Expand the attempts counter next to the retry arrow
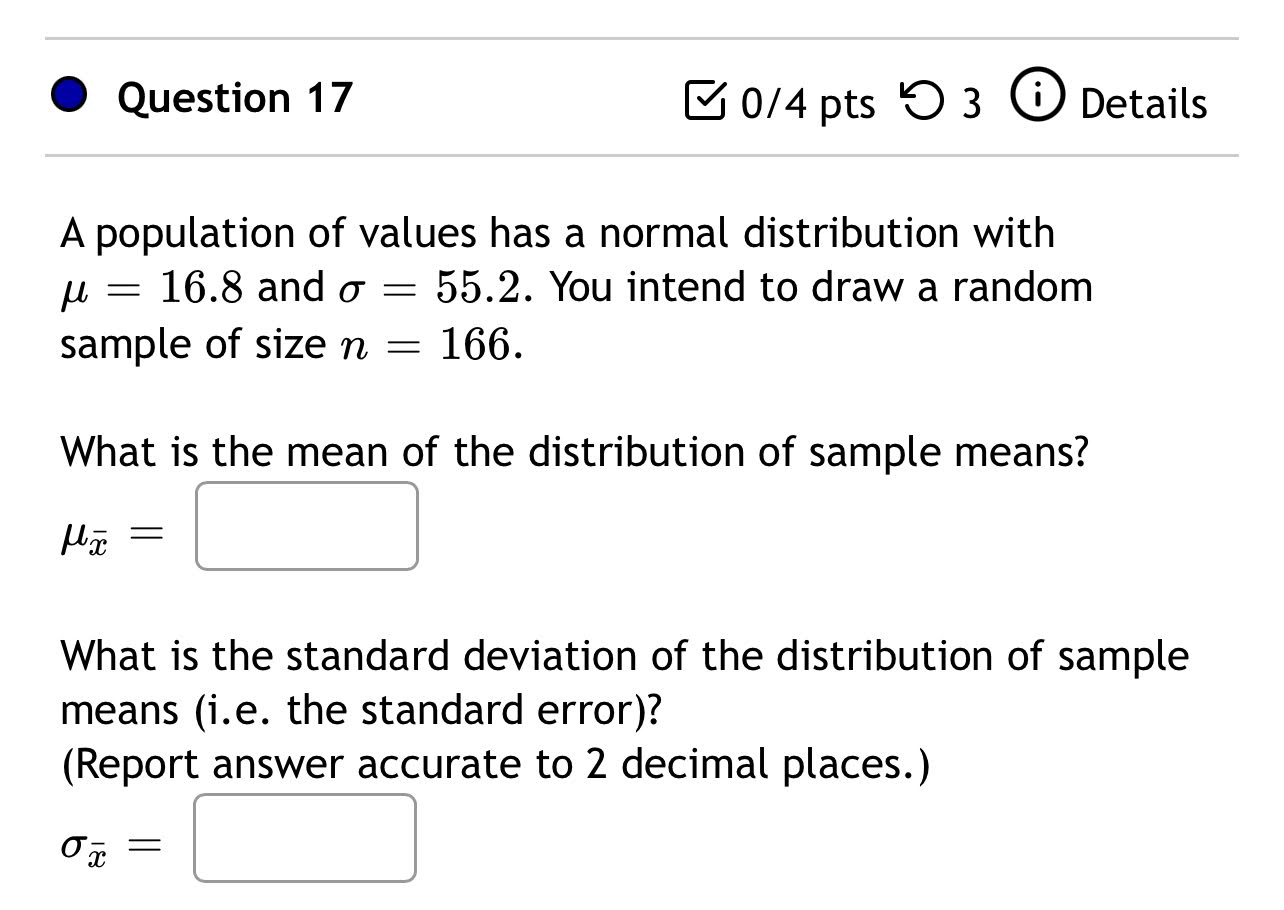The width and height of the screenshot is (1284, 910). click(x=972, y=103)
